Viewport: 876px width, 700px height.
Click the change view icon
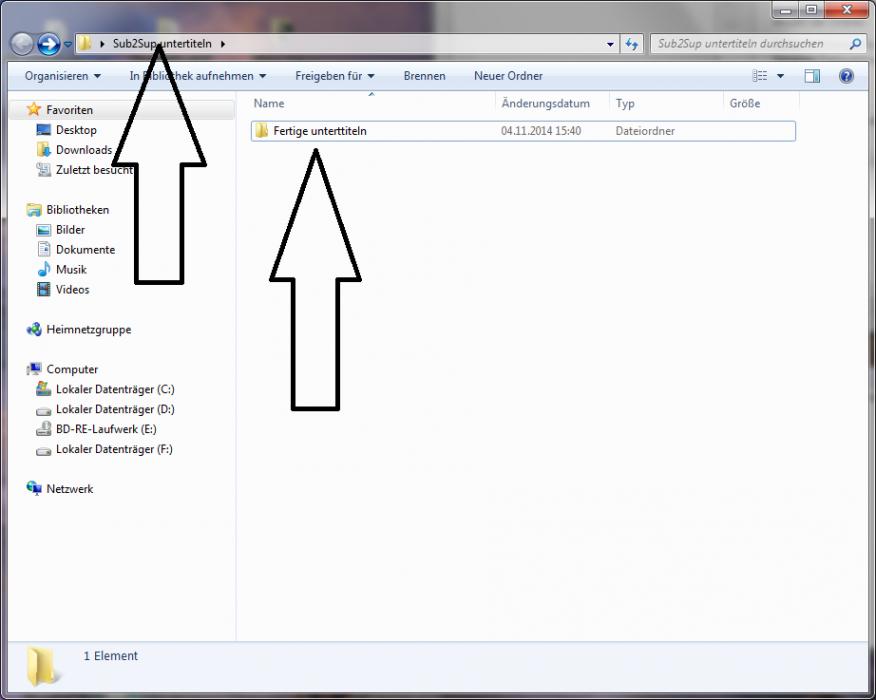(x=760, y=76)
